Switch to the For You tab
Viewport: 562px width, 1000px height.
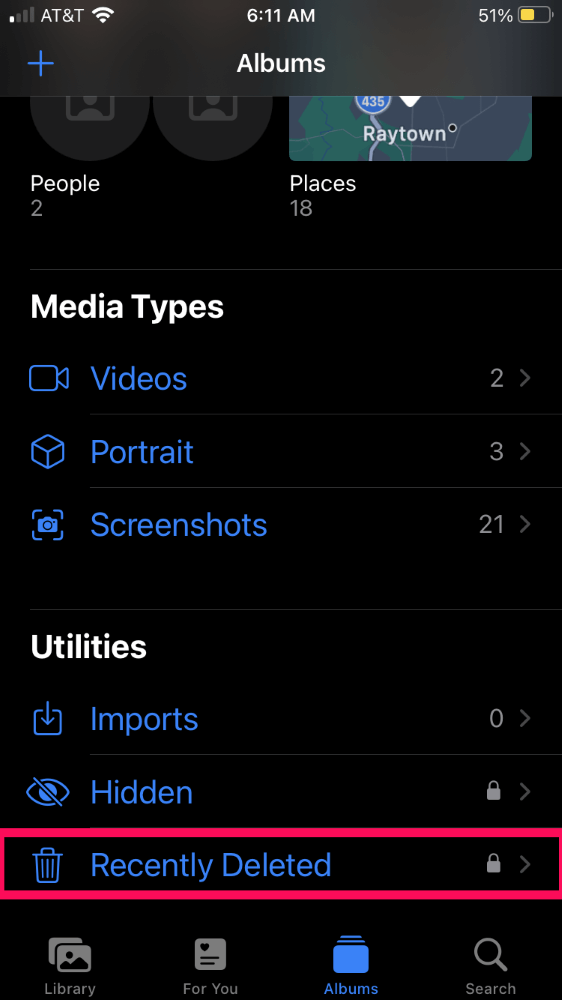click(211, 966)
